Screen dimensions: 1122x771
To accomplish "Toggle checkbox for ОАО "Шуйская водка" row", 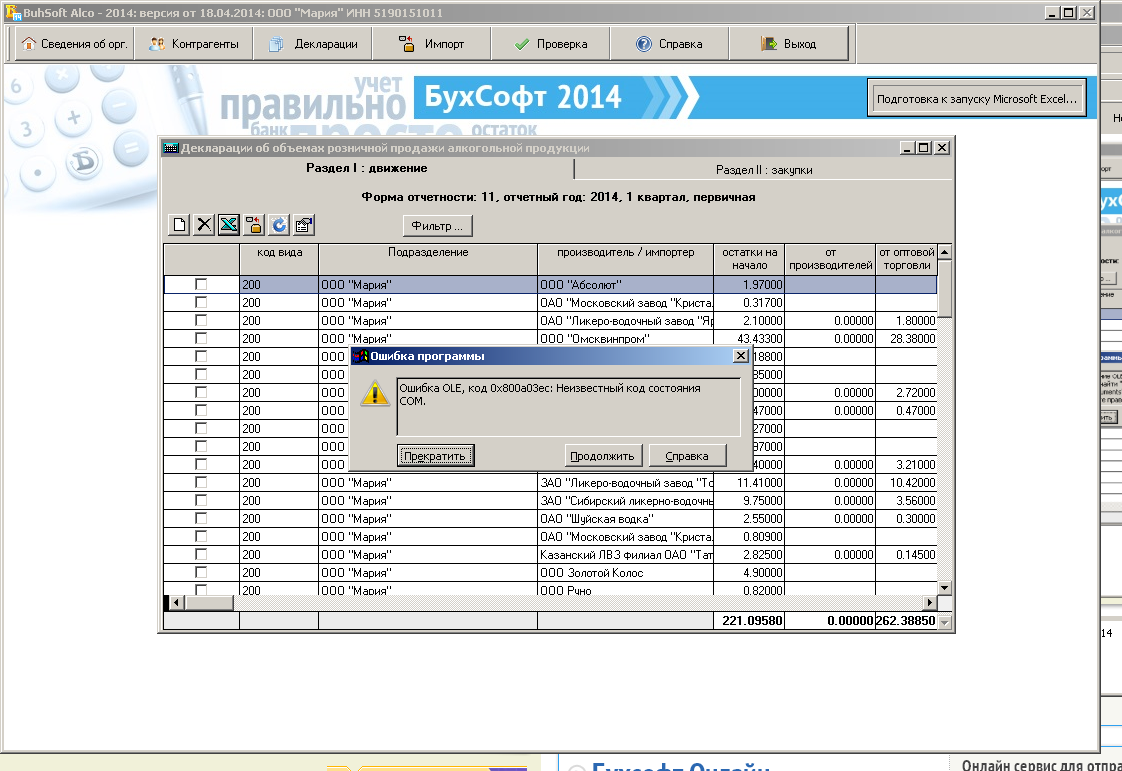I will pyautogui.click(x=201, y=519).
